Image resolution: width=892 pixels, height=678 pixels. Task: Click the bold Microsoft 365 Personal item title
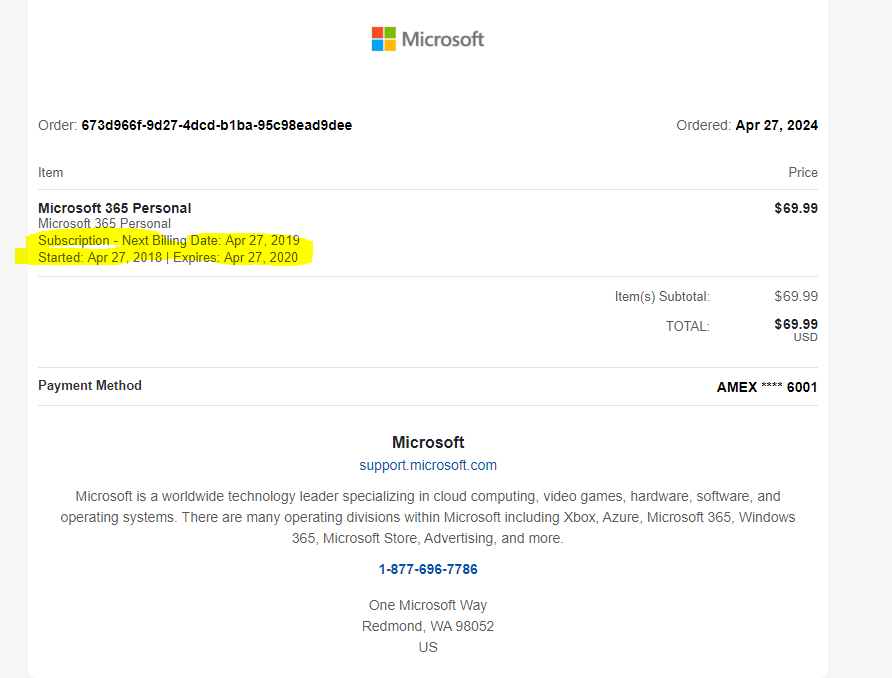(x=114, y=208)
